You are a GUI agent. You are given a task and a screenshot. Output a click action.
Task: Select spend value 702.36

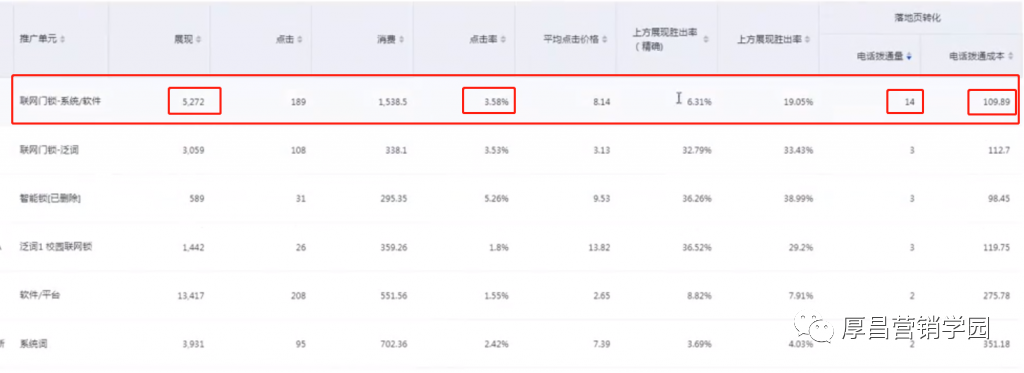pos(394,344)
